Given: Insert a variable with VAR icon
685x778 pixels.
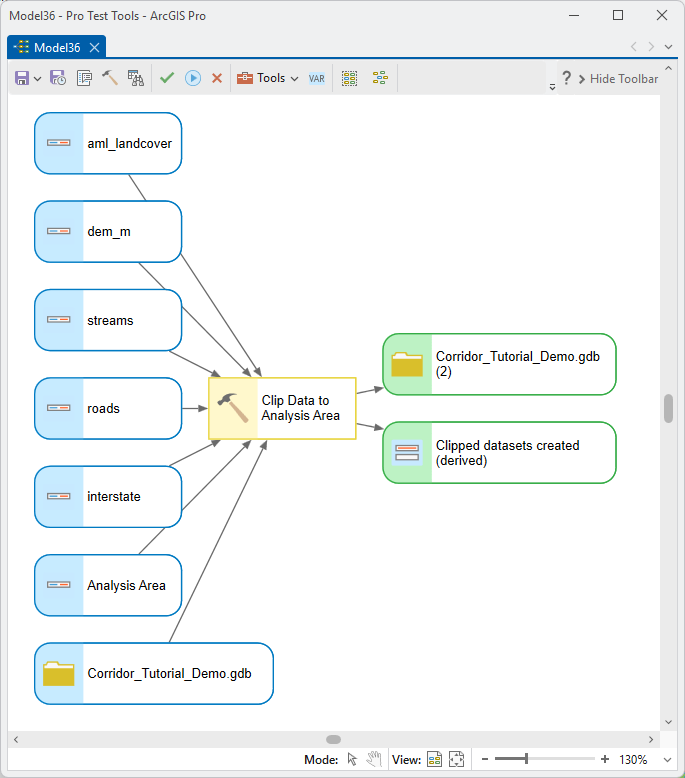Looking at the screenshot, I should tap(317, 78).
